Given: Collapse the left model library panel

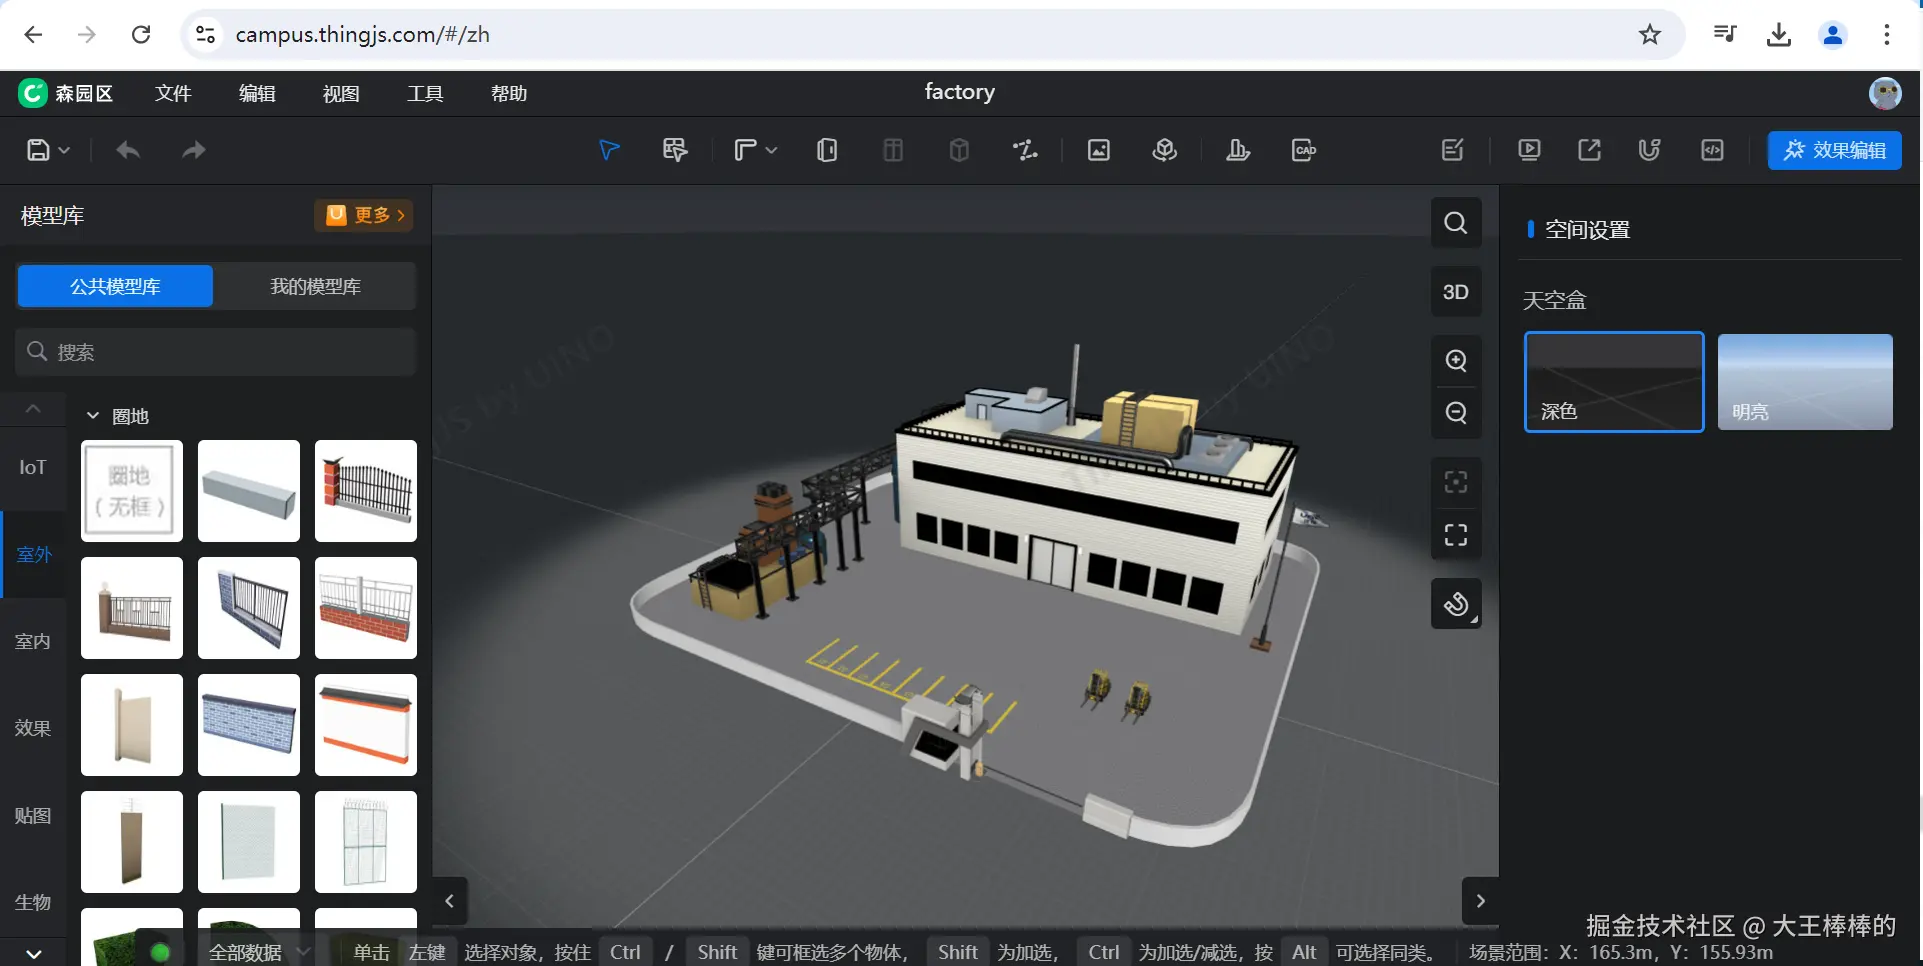Looking at the screenshot, I should [x=450, y=901].
